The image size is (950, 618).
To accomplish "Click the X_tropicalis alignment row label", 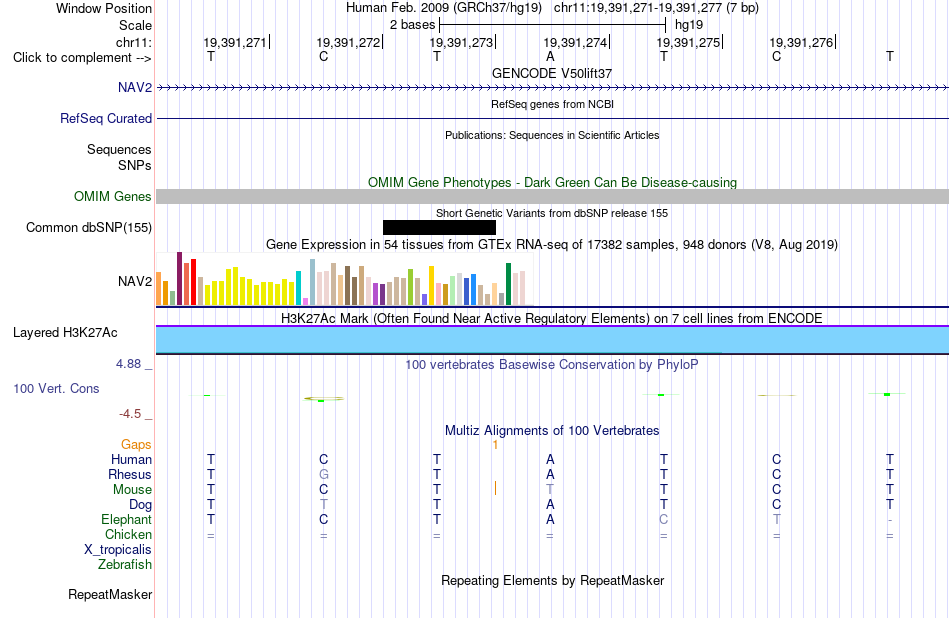I will [x=118, y=550].
